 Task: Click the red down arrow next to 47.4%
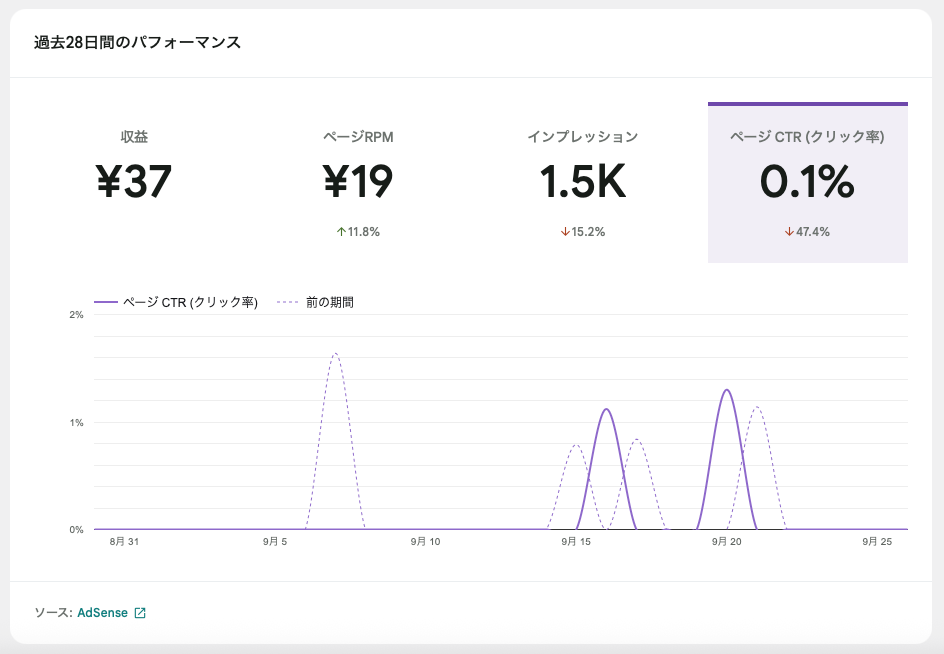coord(789,232)
